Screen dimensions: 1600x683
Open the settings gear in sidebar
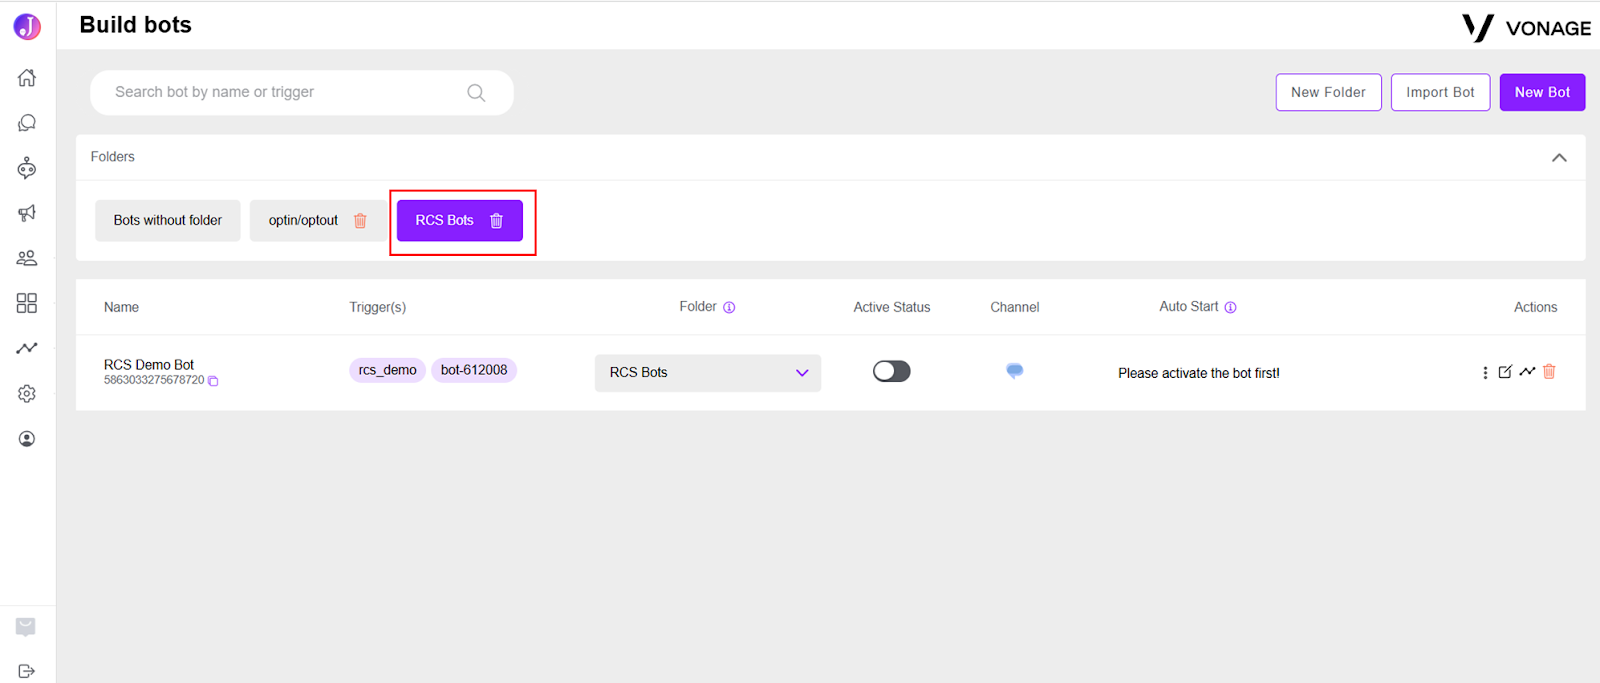(x=27, y=394)
